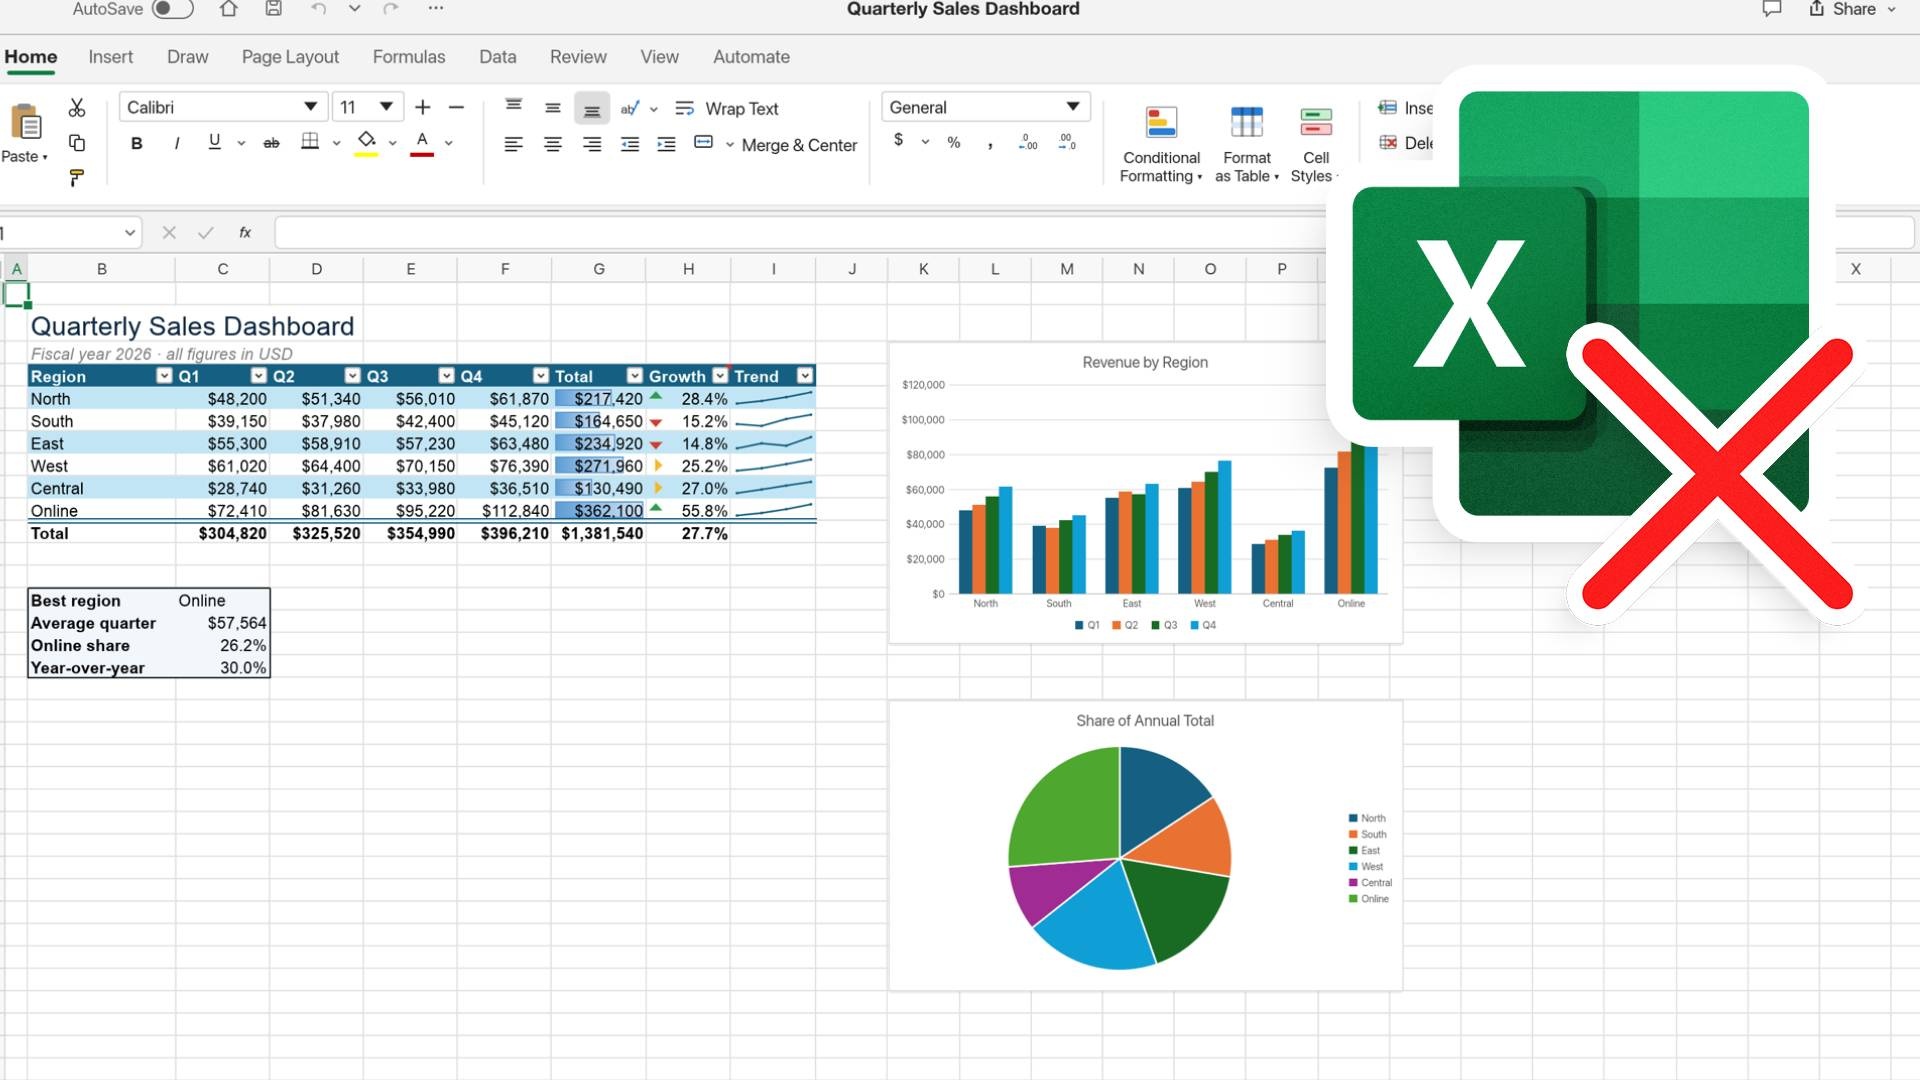This screenshot has height=1080, width=1920.
Task: Toggle the AutoSave switch
Action: pyautogui.click(x=172, y=9)
